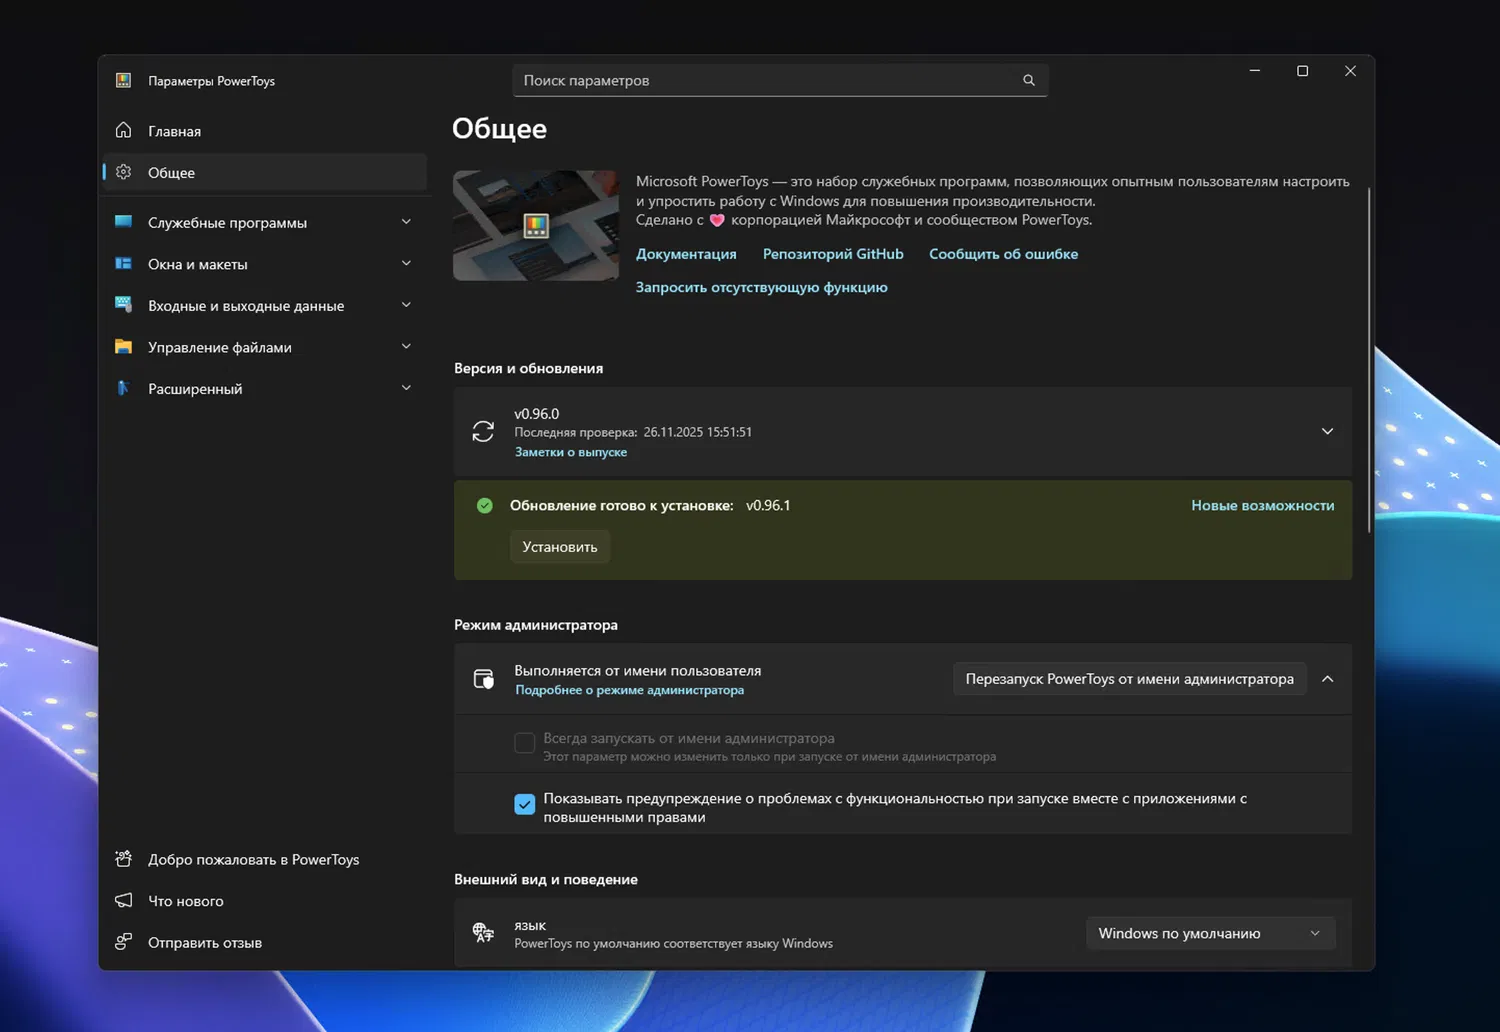This screenshot has height=1032, width=1500.
Task: Click the v0.96.1 update version text
Action: tap(768, 505)
